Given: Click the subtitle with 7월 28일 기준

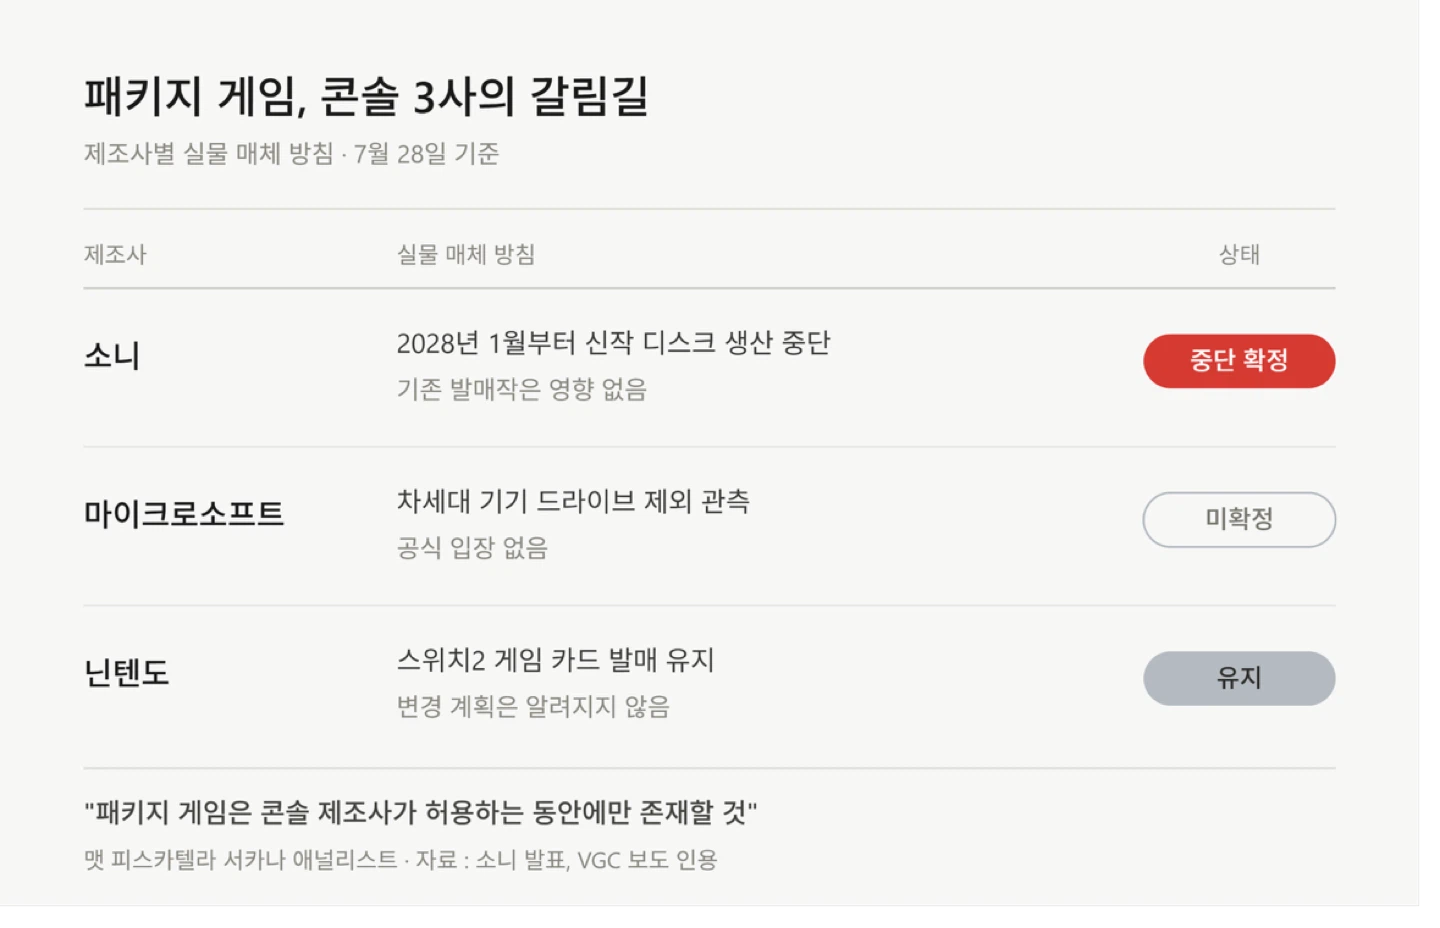Looking at the screenshot, I should coord(292,154).
